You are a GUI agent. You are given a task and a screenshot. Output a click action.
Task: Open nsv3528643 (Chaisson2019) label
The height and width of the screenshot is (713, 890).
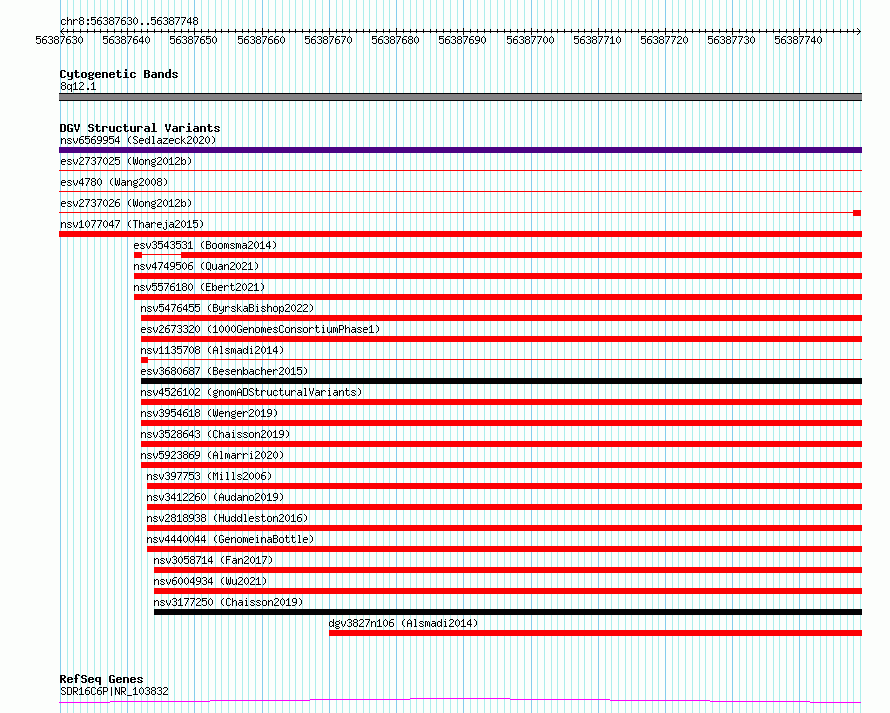click(x=215, y=434)
